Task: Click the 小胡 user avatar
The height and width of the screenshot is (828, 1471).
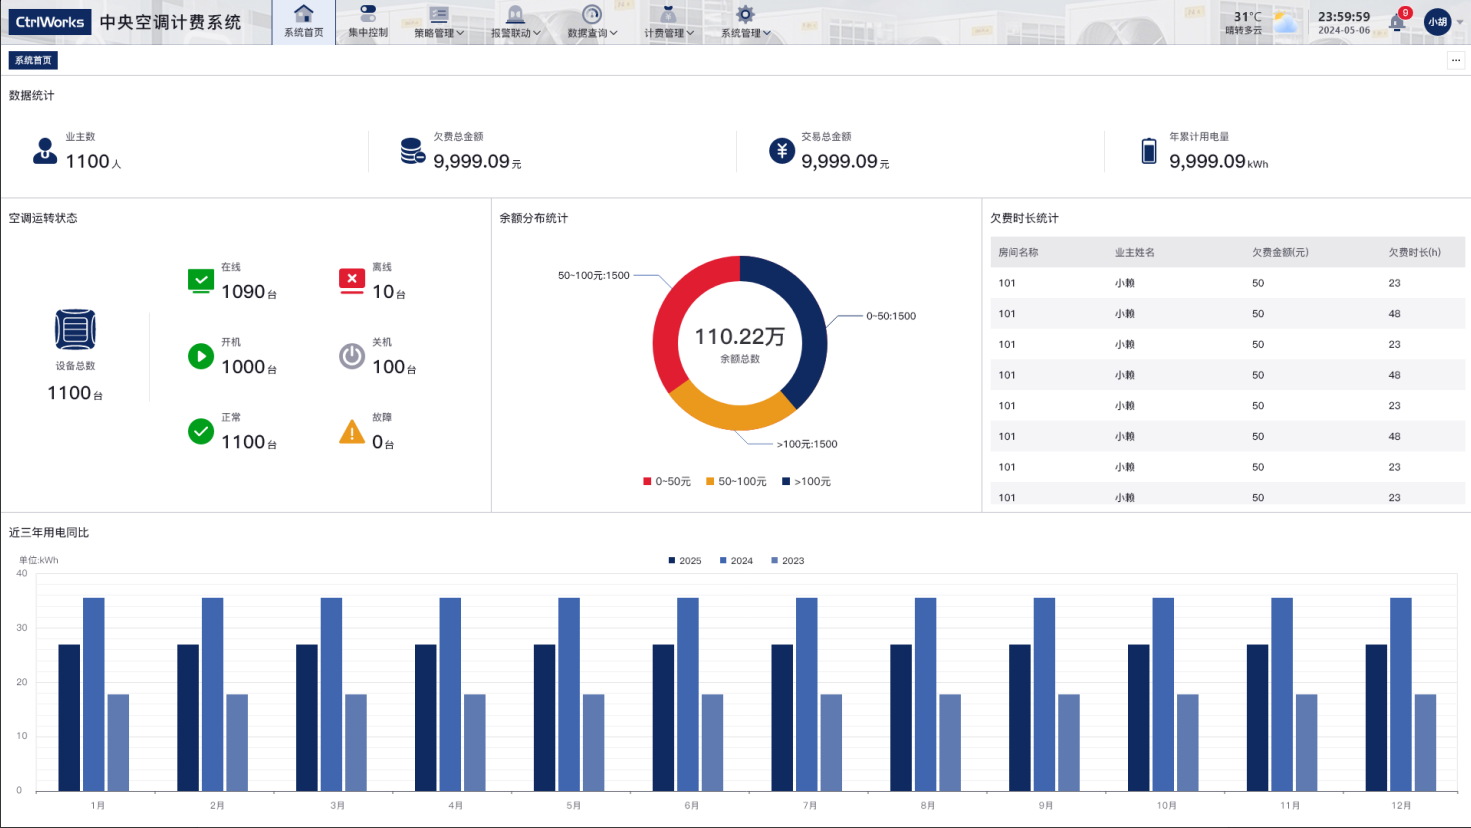Action: click(1437, 22)
